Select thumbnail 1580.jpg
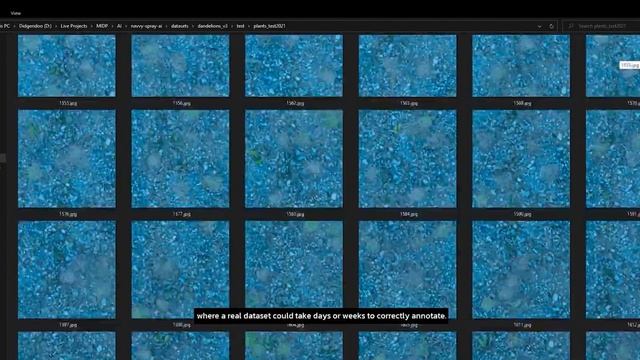Image resolution: width=640 pixels, height=360 pixels. pos(294,159)
